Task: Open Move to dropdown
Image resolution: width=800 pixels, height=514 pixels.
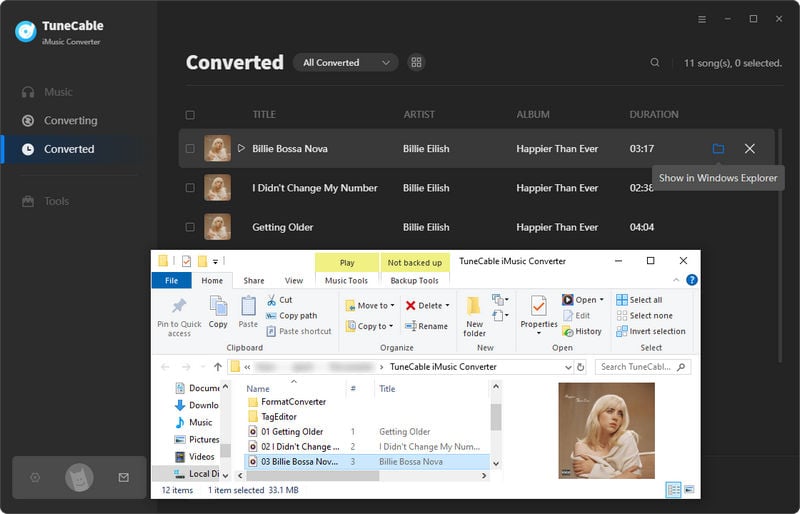Action: [370, 305]
